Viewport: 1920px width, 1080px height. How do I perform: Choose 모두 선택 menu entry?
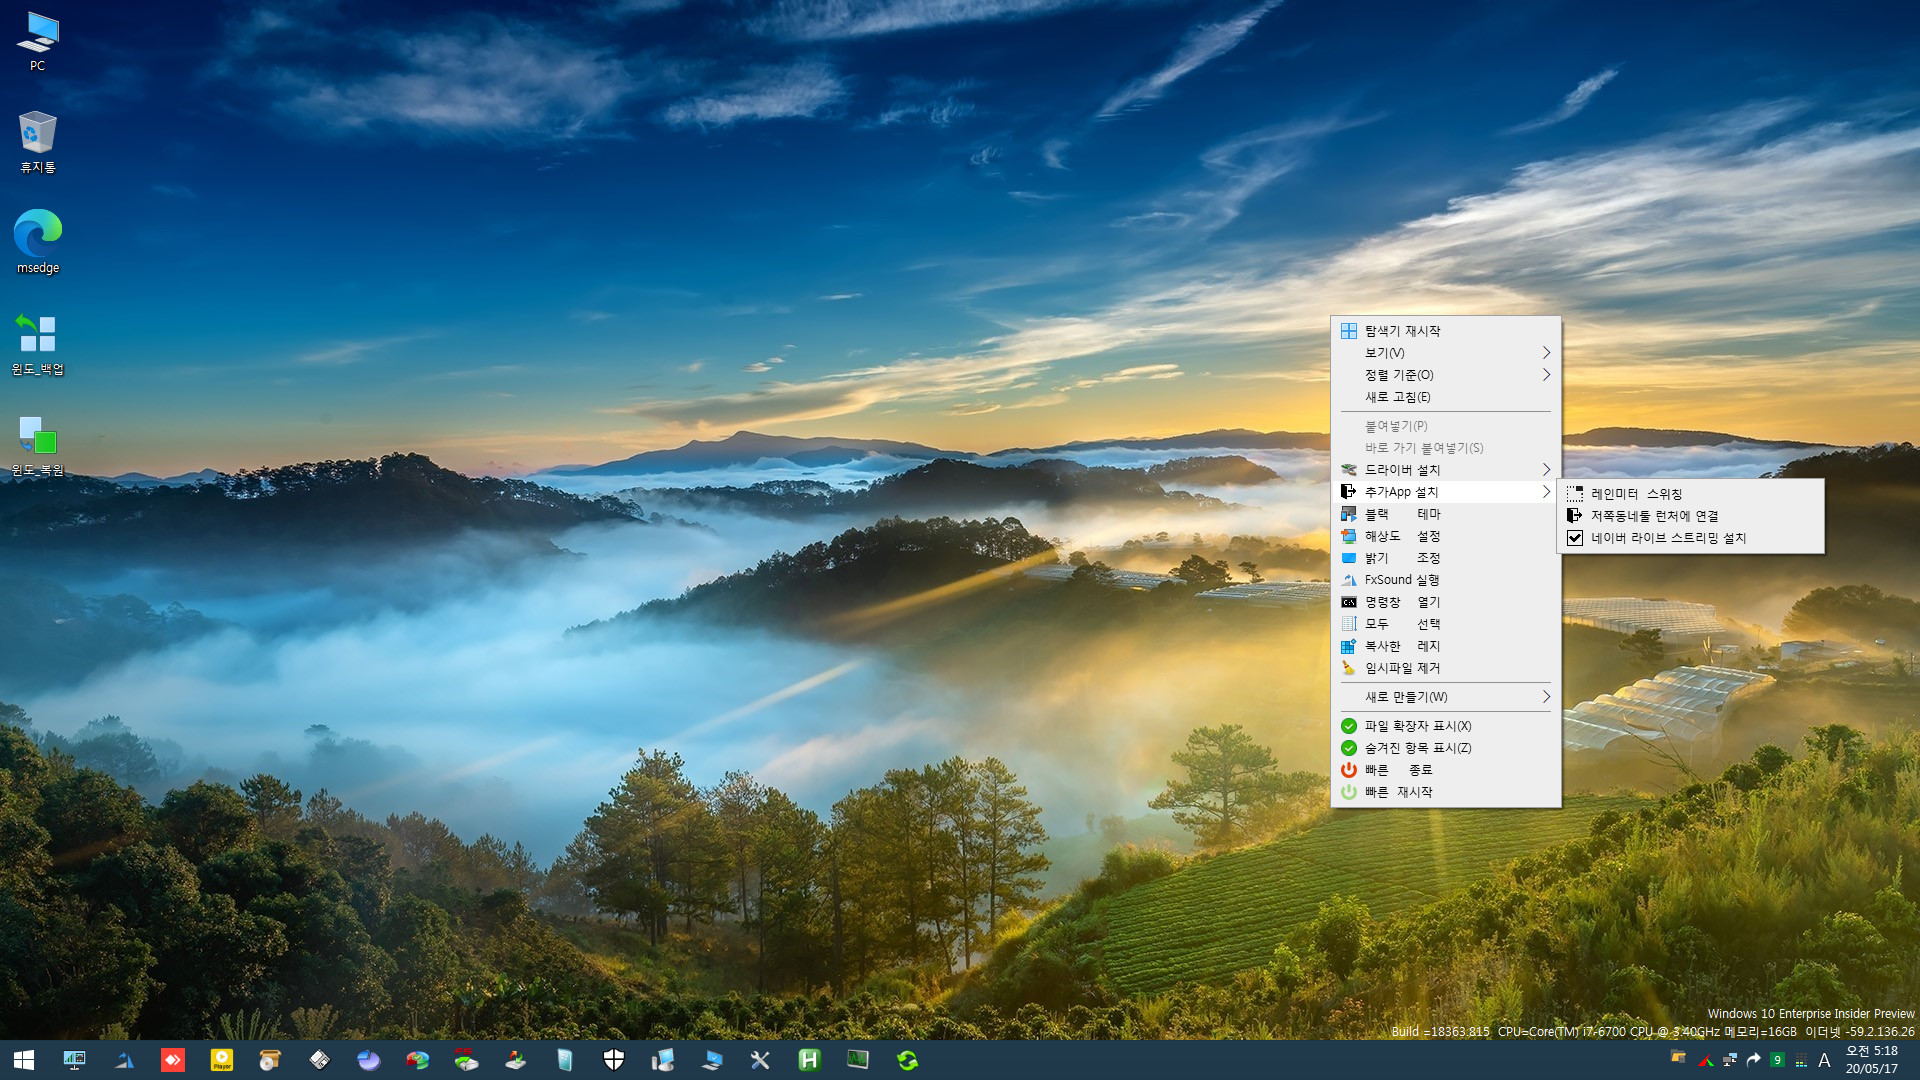[x=1445, y=624]
